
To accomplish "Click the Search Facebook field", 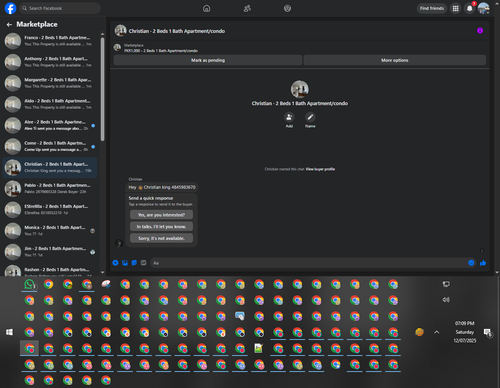I will click(60, 8).
